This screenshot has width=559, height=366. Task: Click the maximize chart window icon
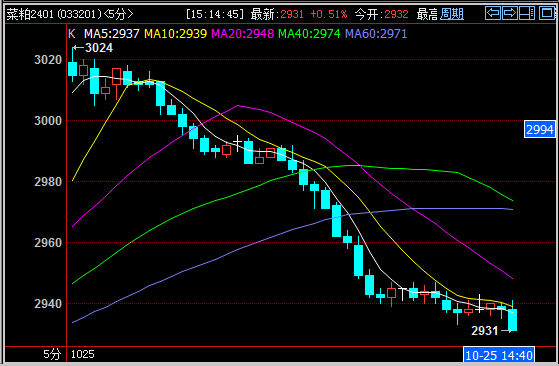(x=547, y=13)
